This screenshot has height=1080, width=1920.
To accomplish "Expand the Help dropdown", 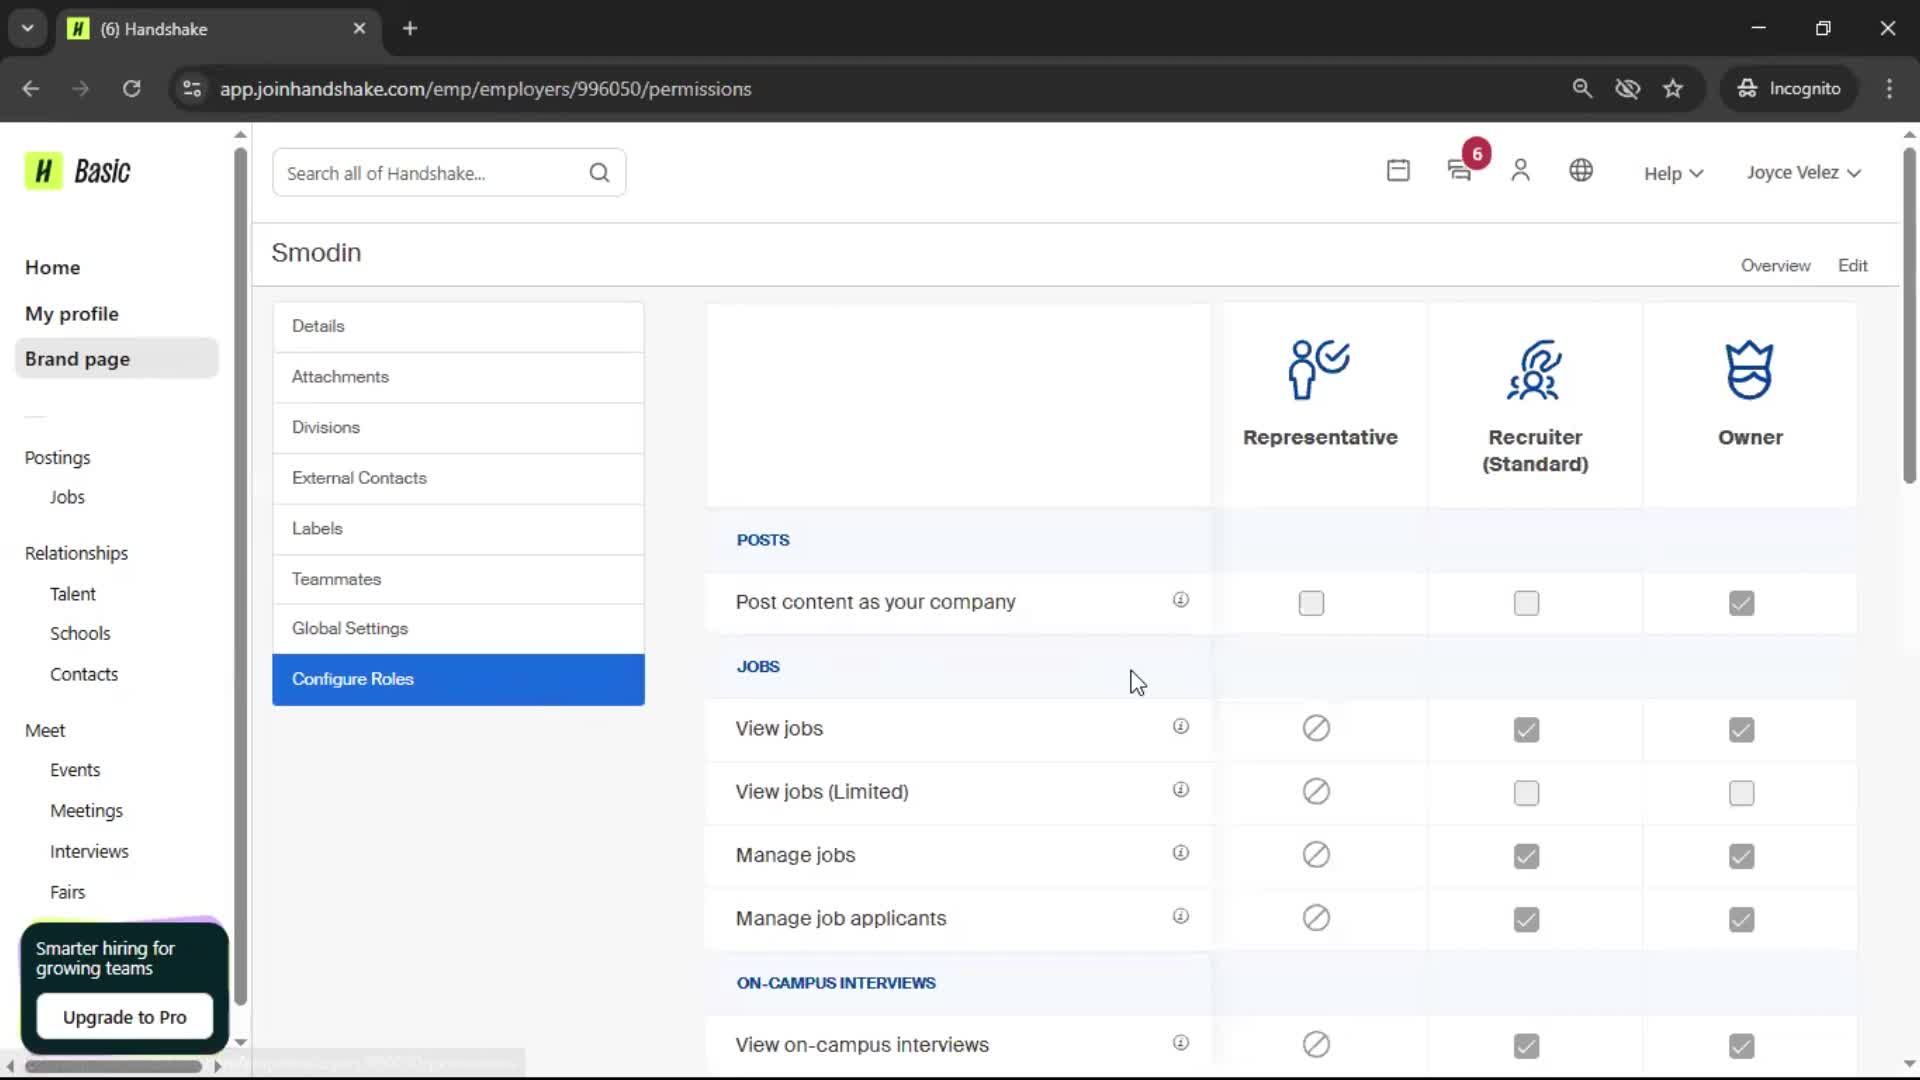I will click(x=1673, y=173).
